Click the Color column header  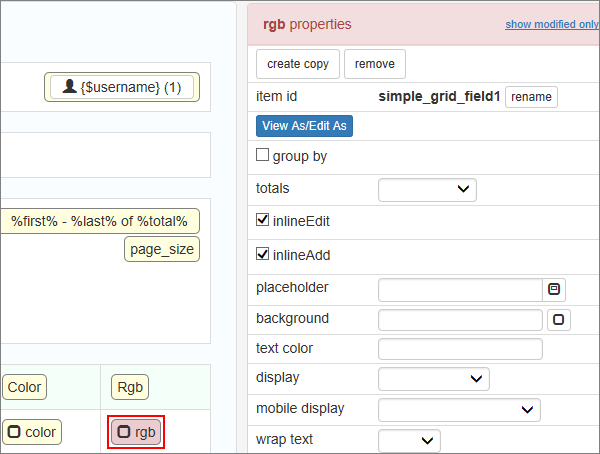[x=24, y=387]
